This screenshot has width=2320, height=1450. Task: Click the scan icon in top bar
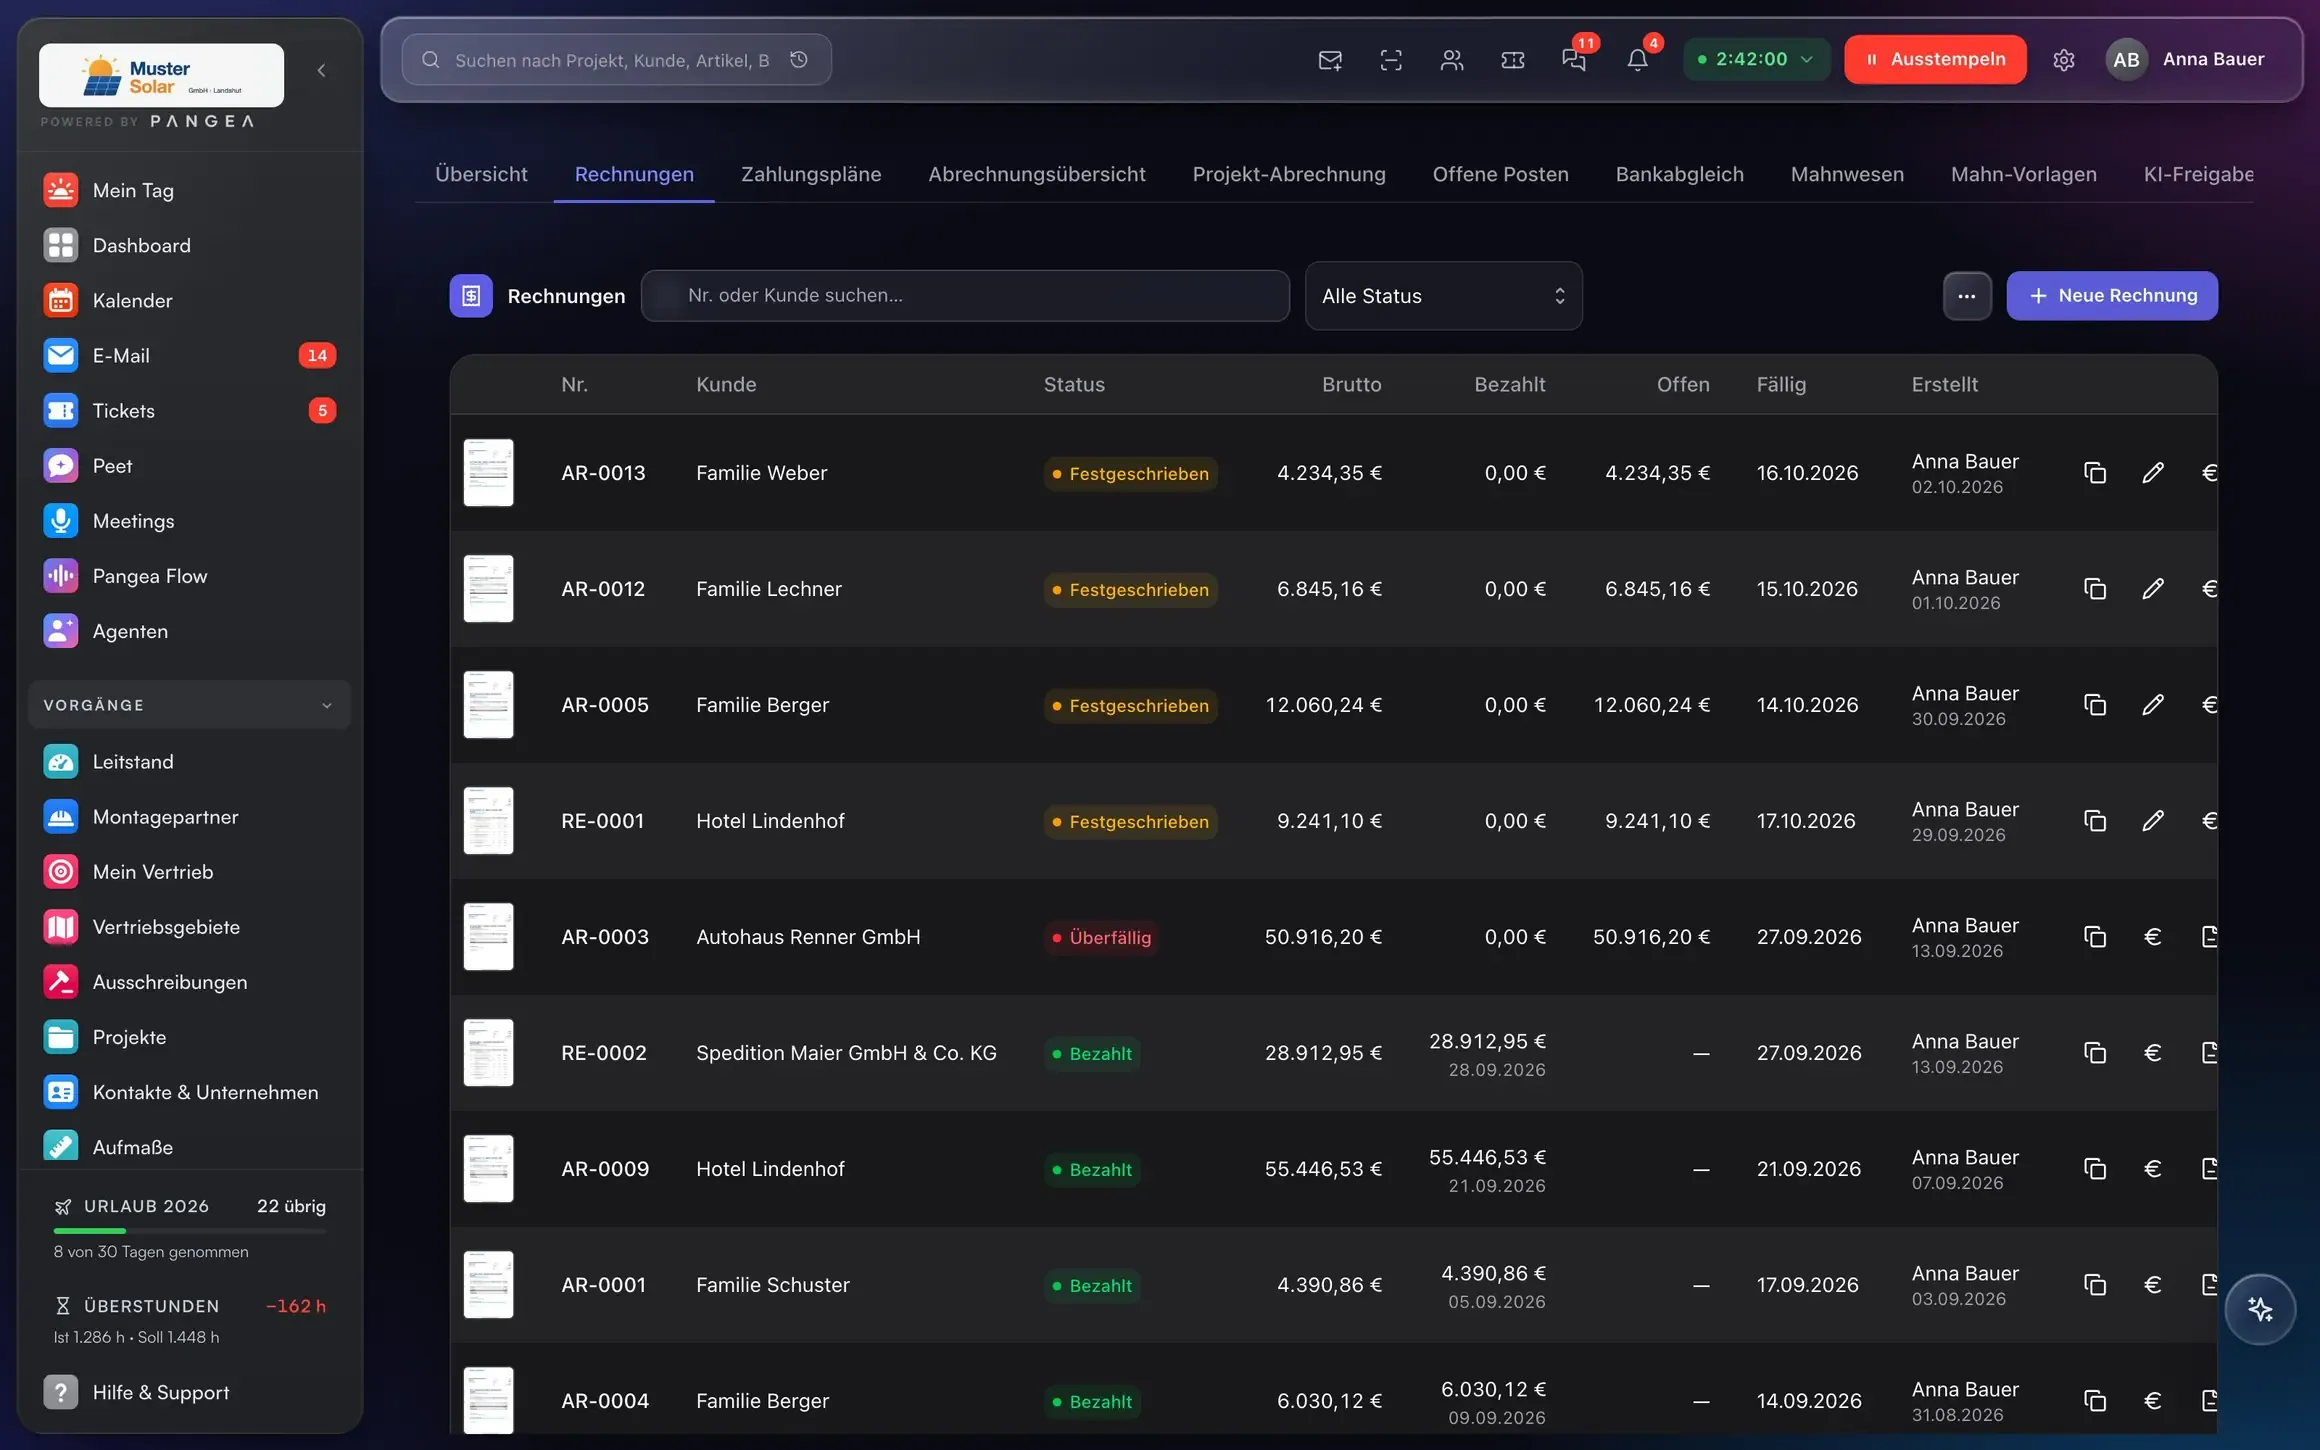pyautogui.click(x=1391, y=60)
